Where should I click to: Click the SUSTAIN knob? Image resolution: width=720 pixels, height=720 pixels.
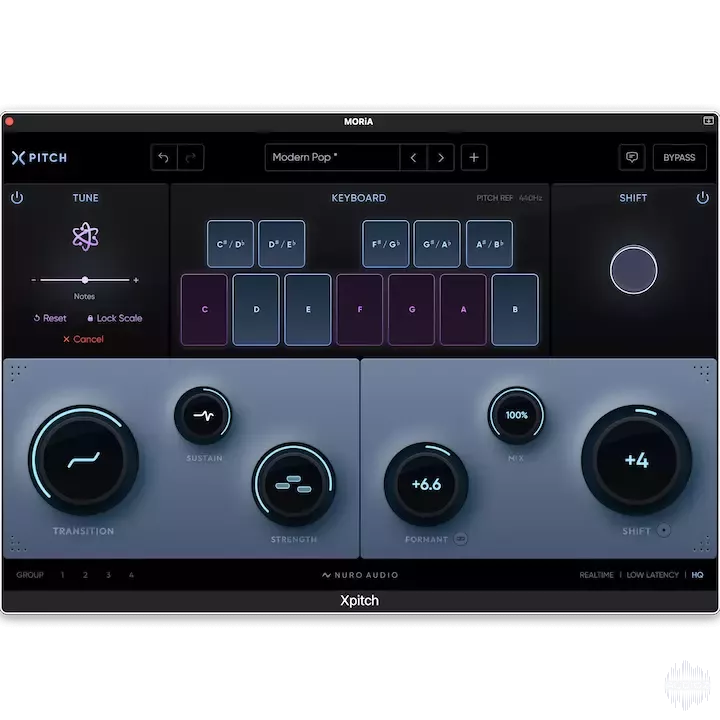[203, 416]
